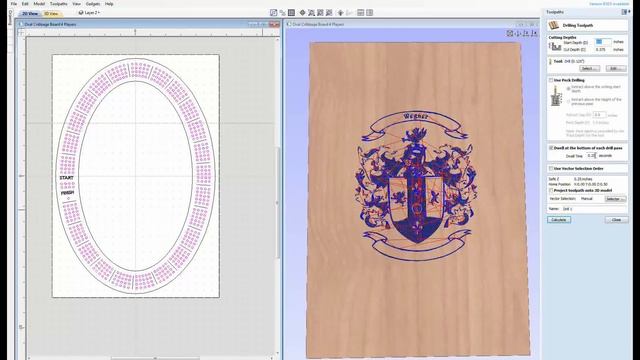
Task: Select retract above cutting start depth option
Action: point(569,89)
